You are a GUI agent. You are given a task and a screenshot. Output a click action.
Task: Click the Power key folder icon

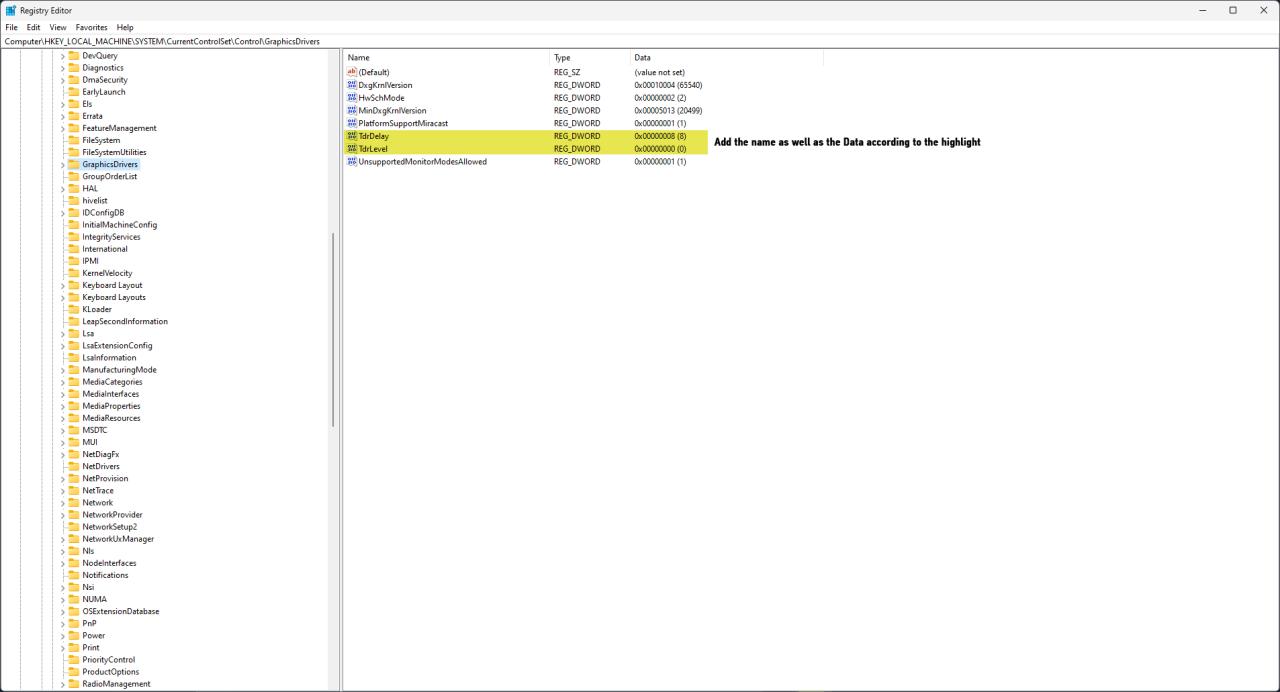[73, 636]
